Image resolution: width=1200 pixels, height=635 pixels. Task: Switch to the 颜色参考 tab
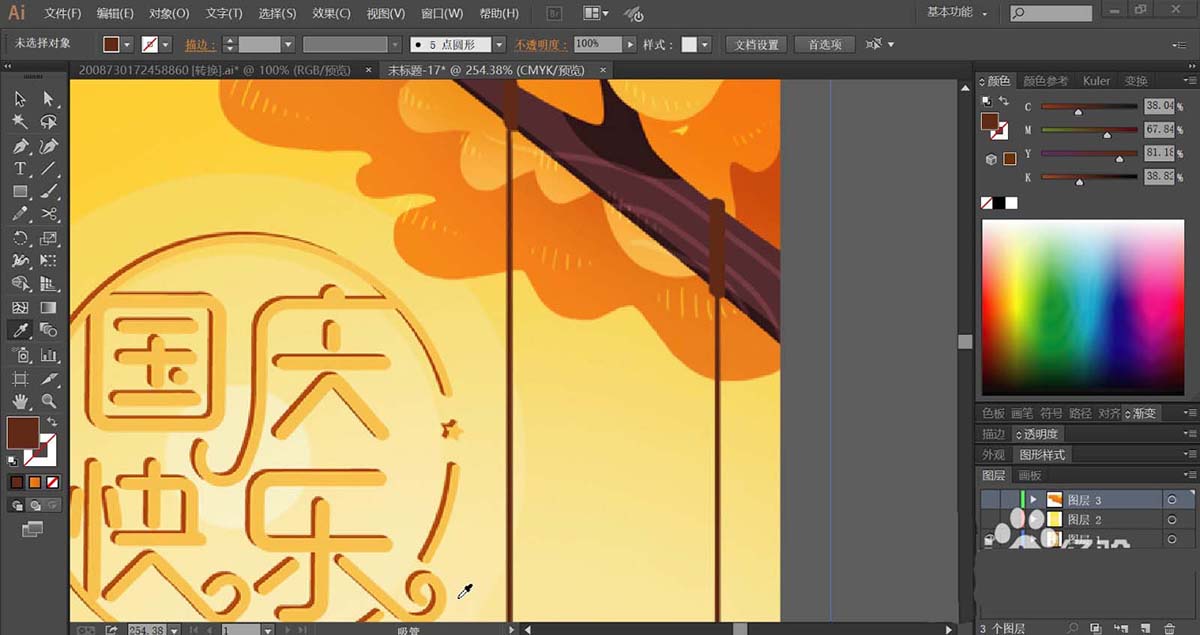1045,81
